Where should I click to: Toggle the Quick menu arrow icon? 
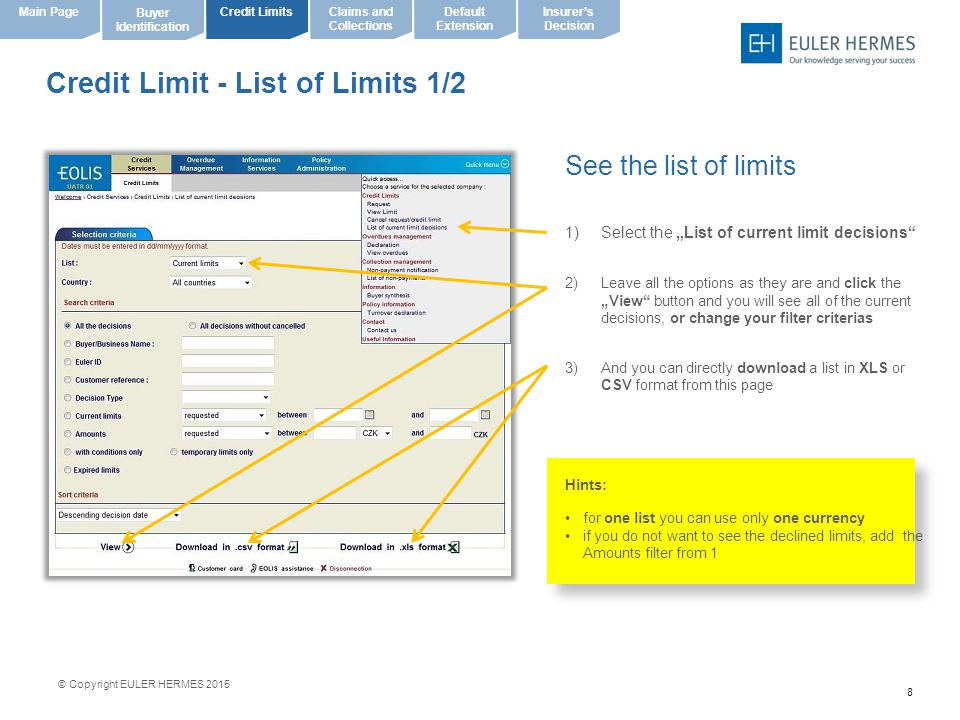(x=505, y=164)
